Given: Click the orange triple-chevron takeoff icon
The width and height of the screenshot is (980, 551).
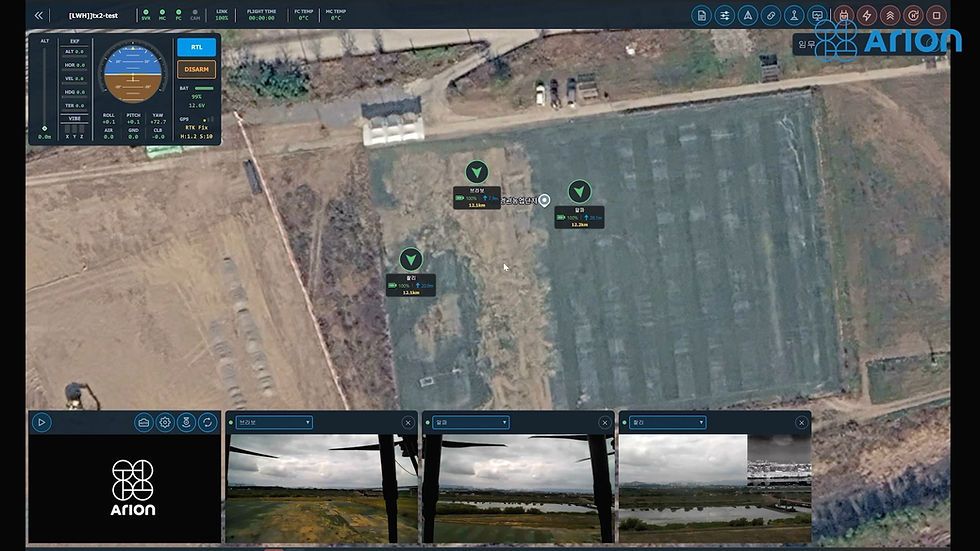Looking at the screenshot, I should click(890, 16).
